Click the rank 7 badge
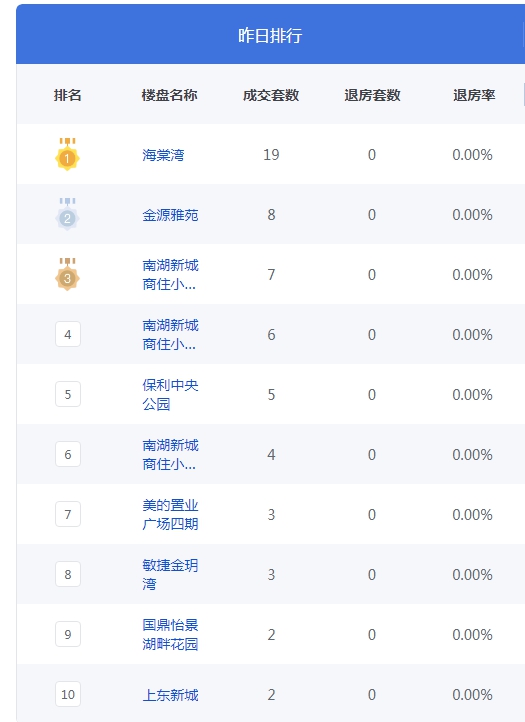Viewport: 525px width, 722px height. [x=68, y=514]
